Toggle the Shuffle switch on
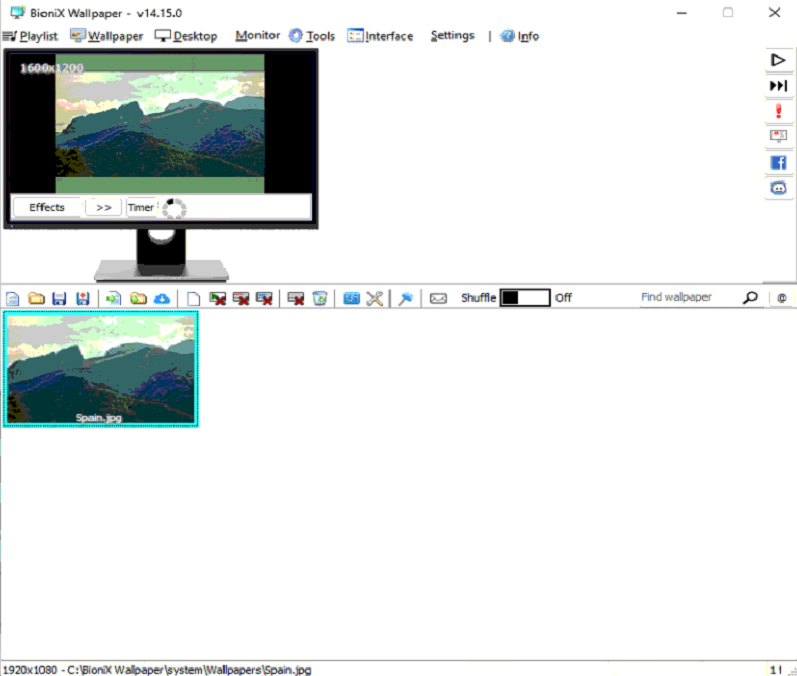The height and width of the screenshot is (676, 797). pyautogui.click(x=525, y=298)
